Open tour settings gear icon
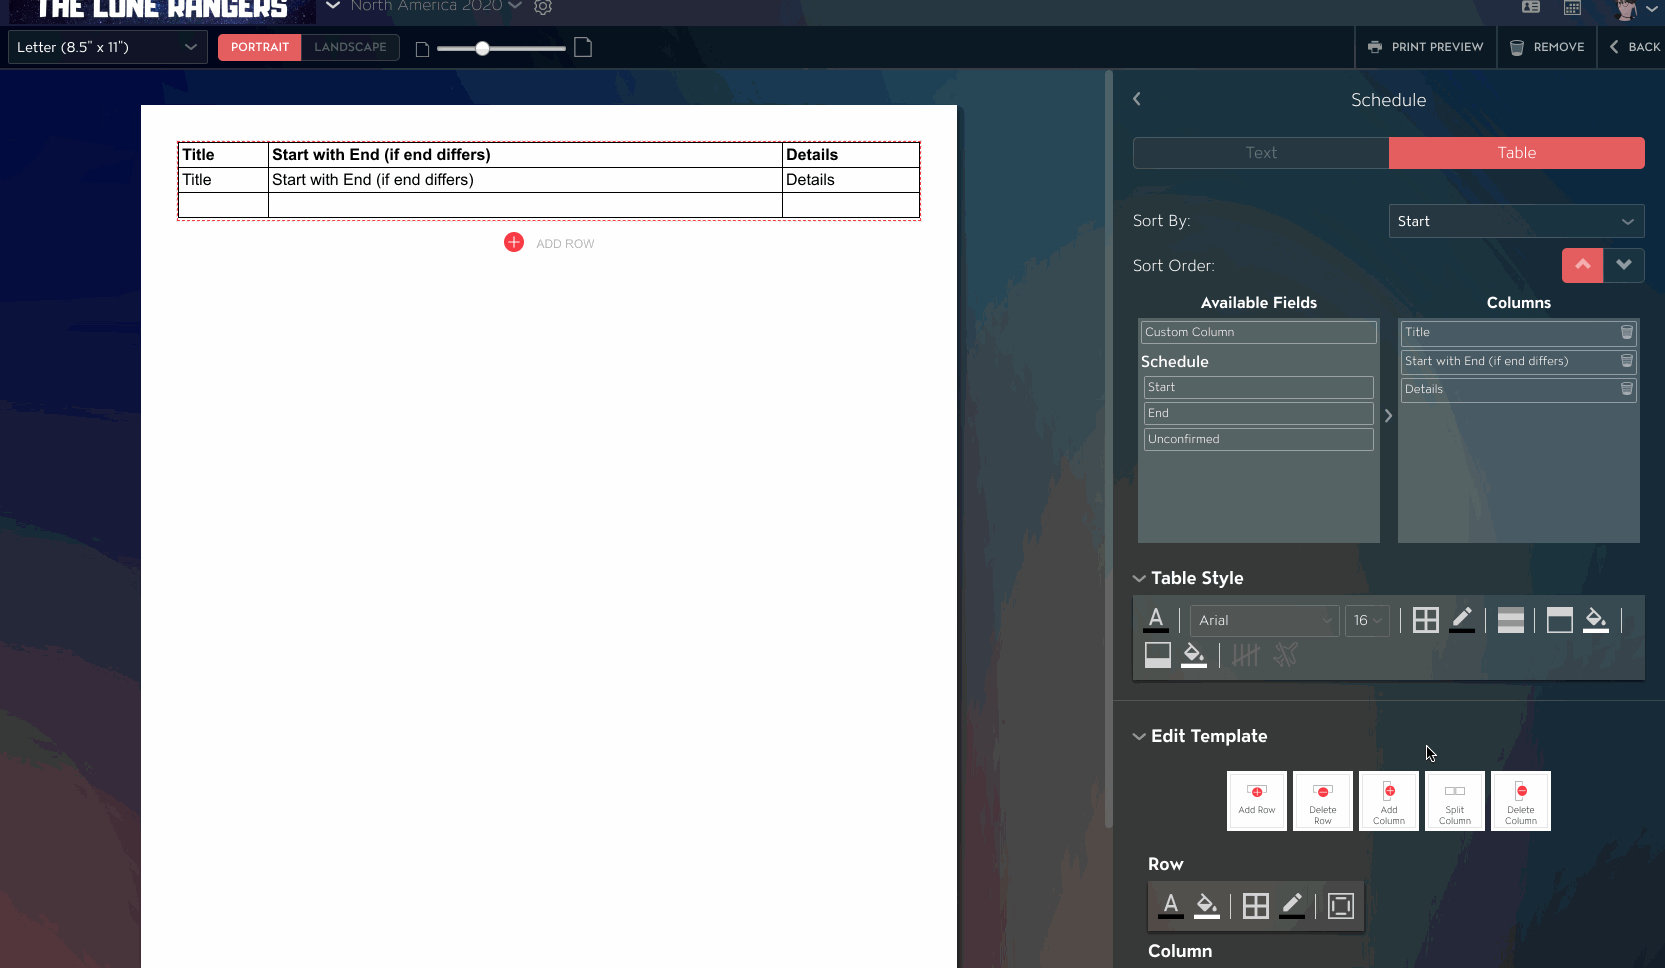The height and width of the screenshot is (968, 1665). [543, 7]
